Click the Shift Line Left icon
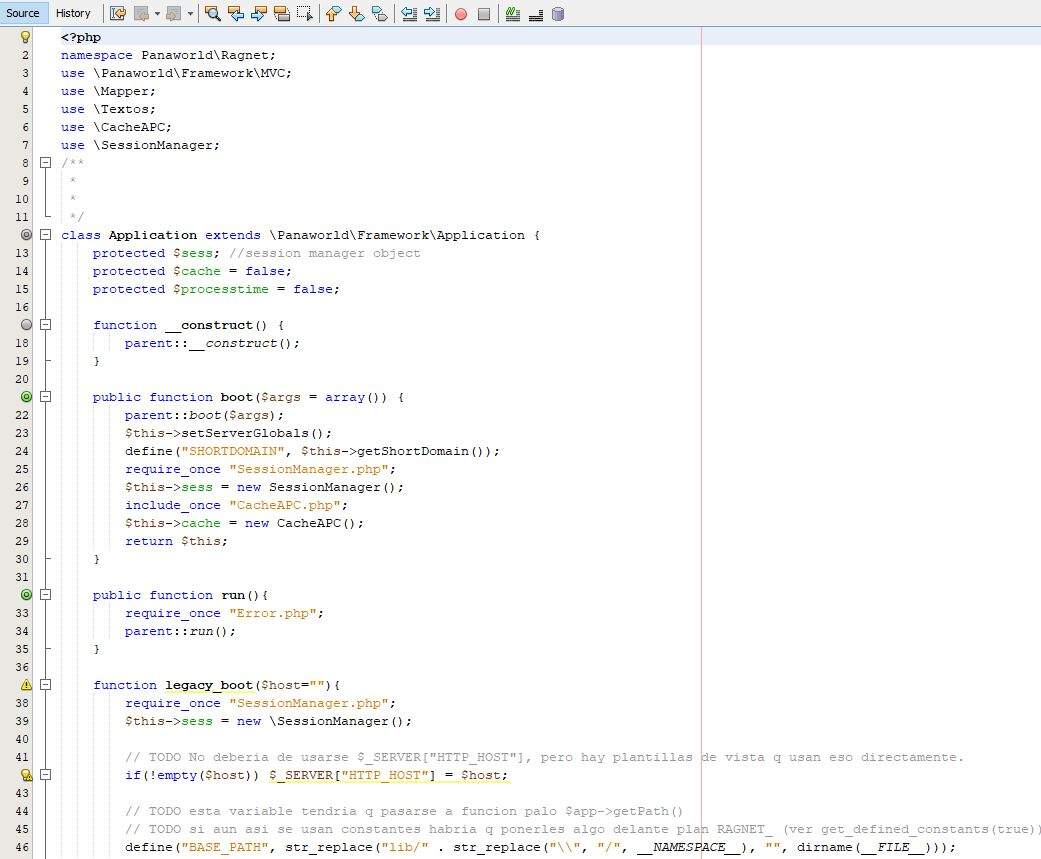Image resolution: width=1041 pixels, height=859 pixels. (x=409, y=13)
